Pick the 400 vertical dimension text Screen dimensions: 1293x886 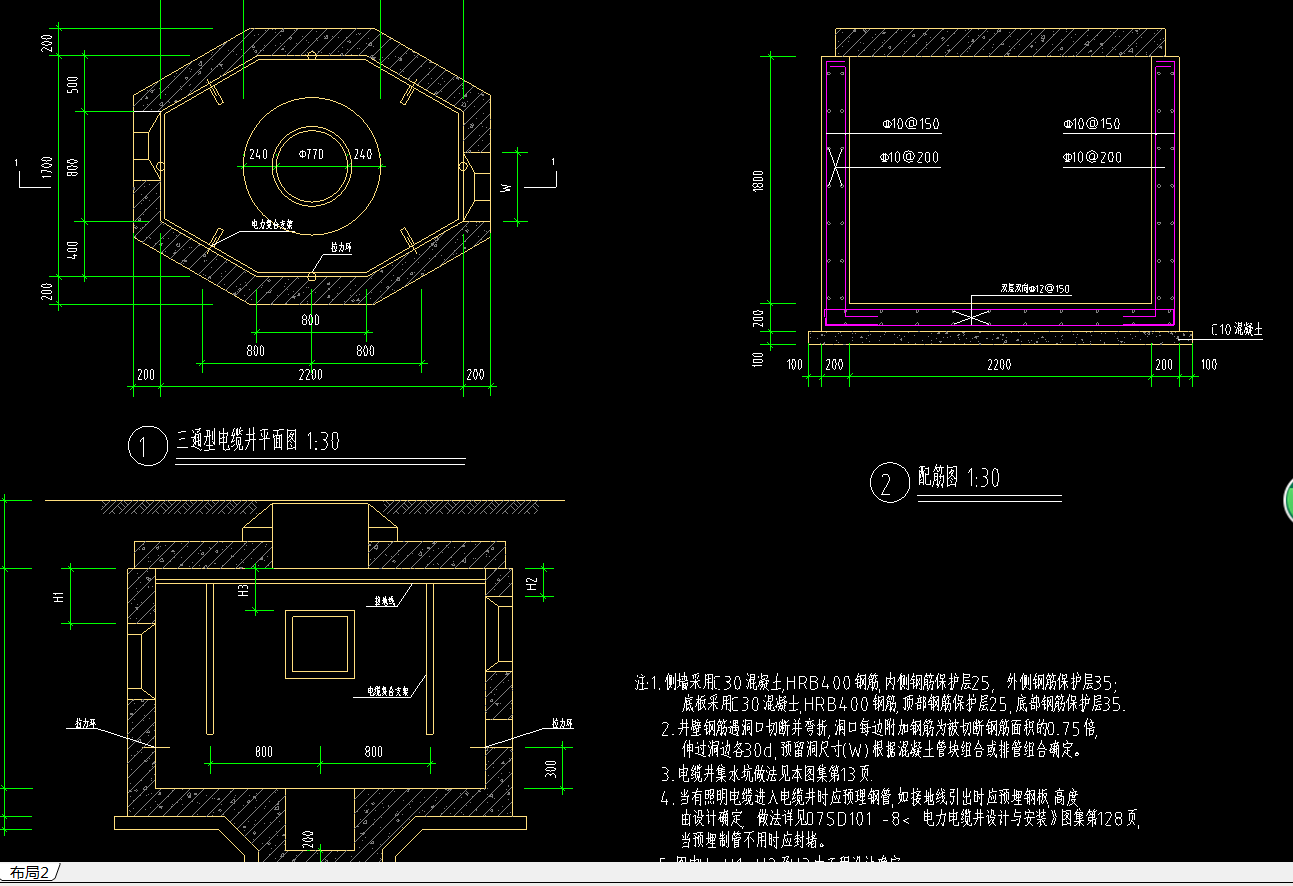pos(72,249)
